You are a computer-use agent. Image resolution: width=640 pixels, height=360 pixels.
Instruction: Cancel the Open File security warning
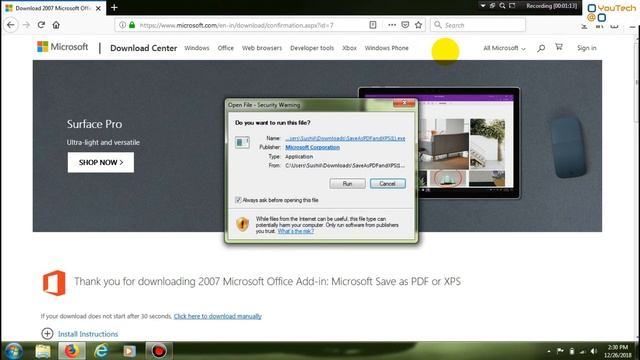387,184
